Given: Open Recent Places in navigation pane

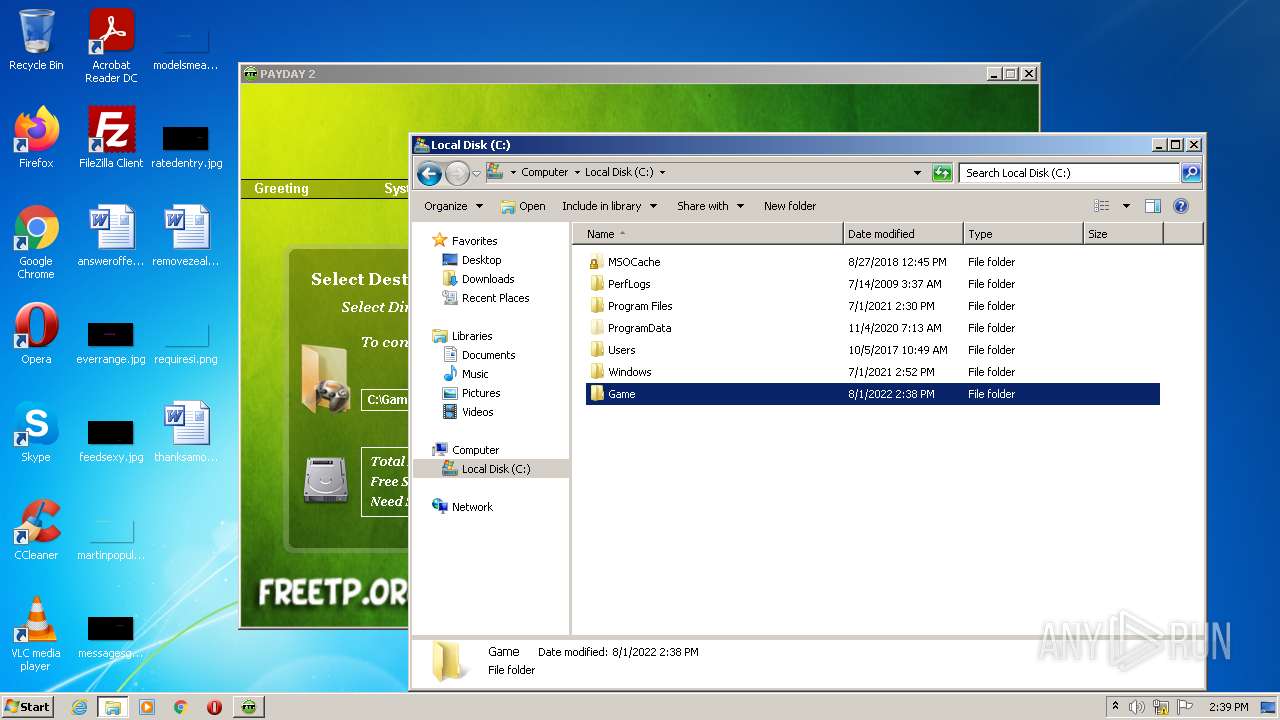Looking at the screenshot, I should pyautogui.click(x=495, y=298).
